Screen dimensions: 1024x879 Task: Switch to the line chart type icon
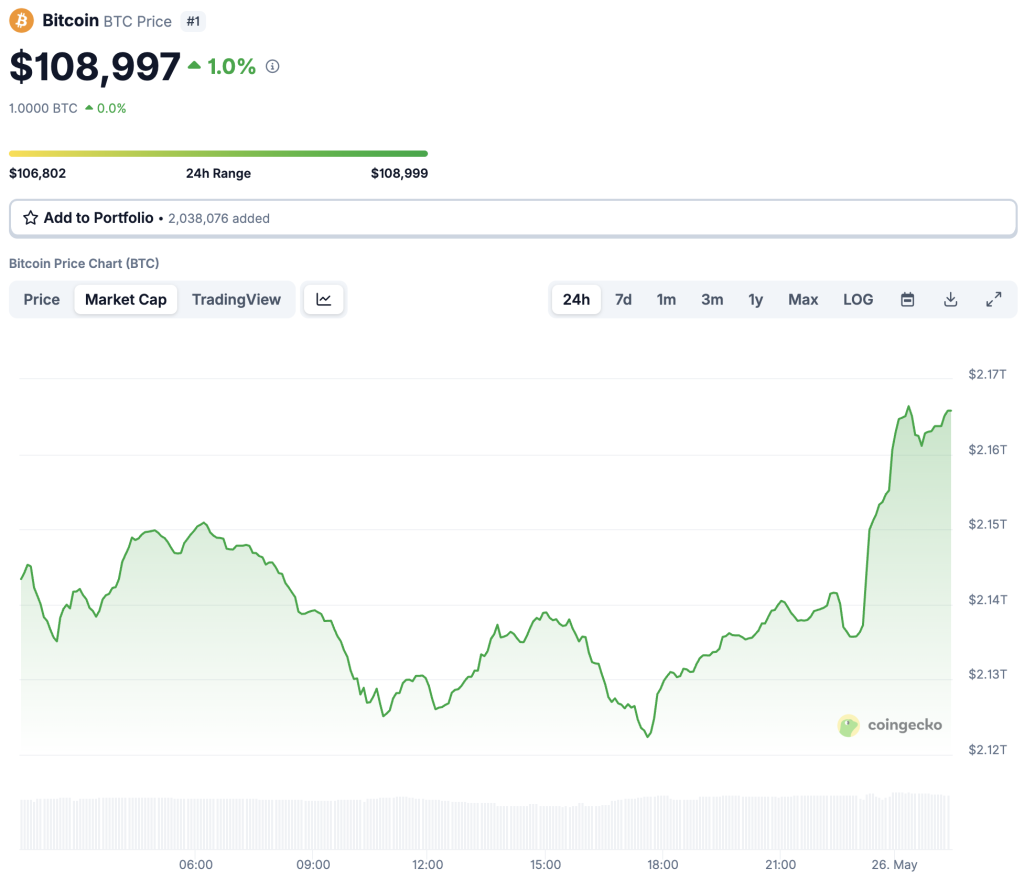(x=323, y=299)
